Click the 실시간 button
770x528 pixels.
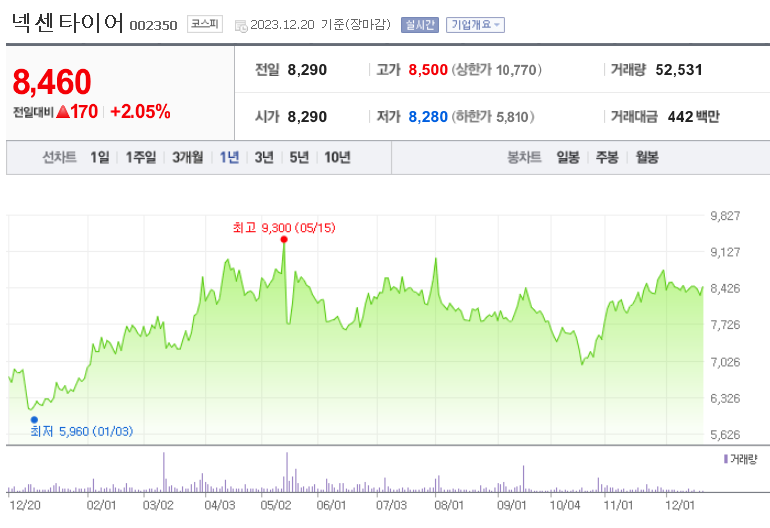[x=420, y=25]
